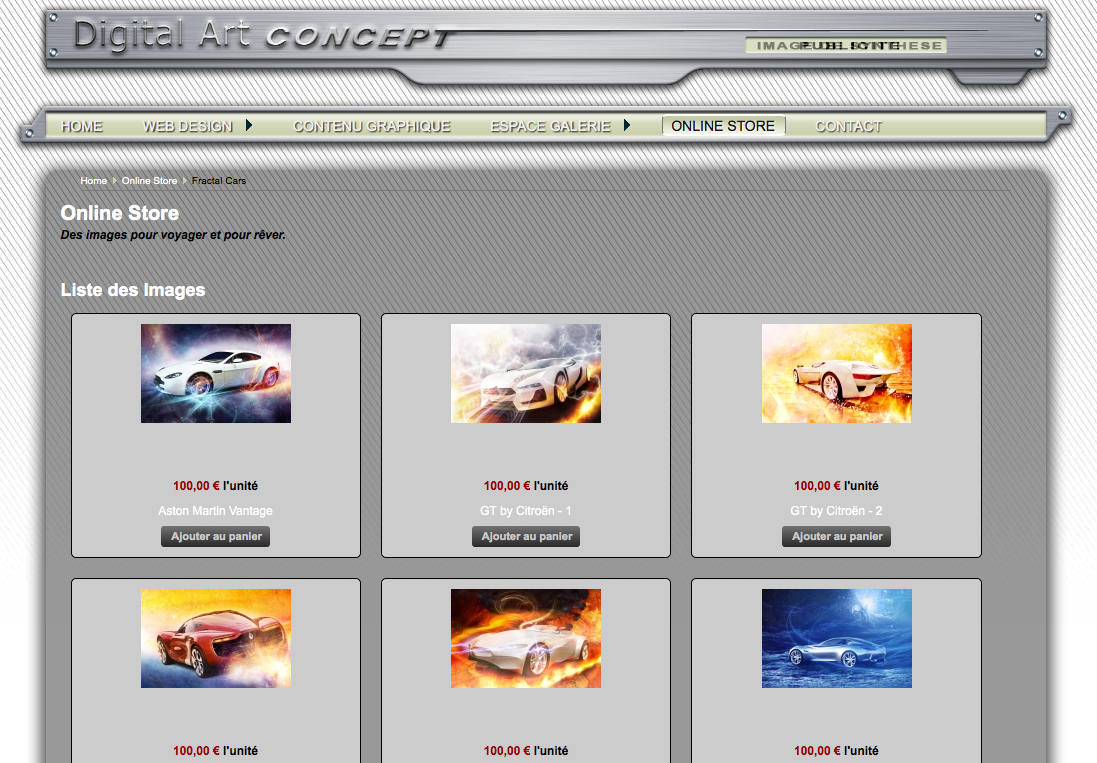Follow the Home breadcrumb link

[x=94, y=180]
